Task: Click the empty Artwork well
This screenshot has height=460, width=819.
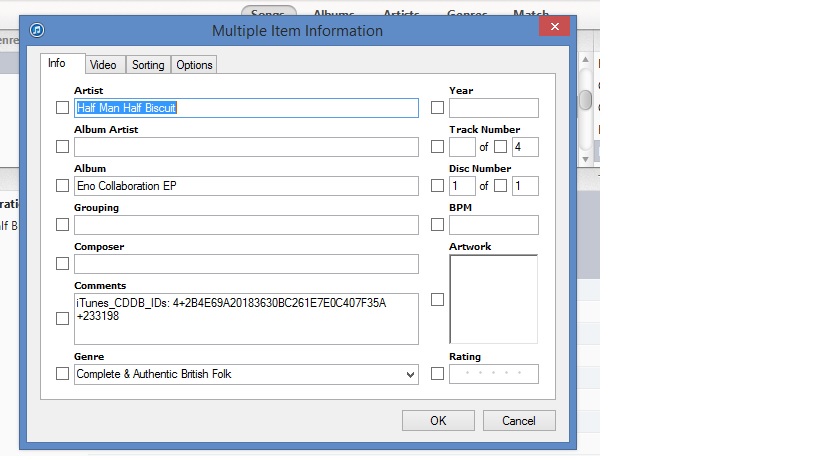Action: (494, 299)
